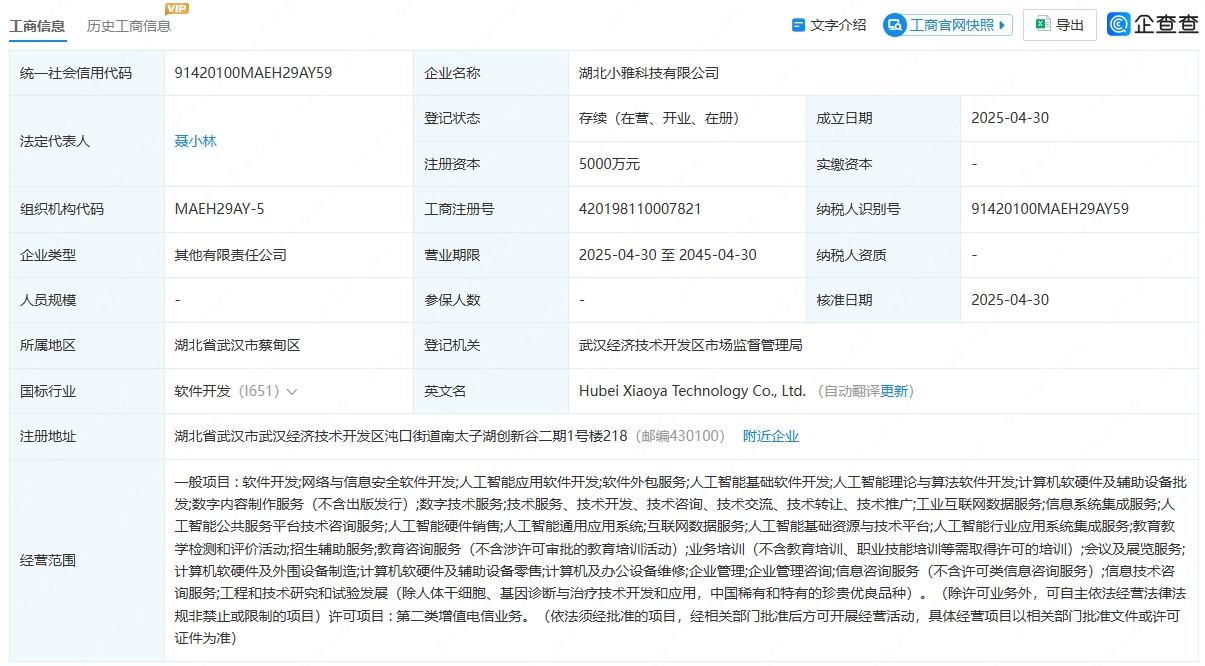
Task: Switch to 历史工商信息 tab
Action: tap(129, 26)
